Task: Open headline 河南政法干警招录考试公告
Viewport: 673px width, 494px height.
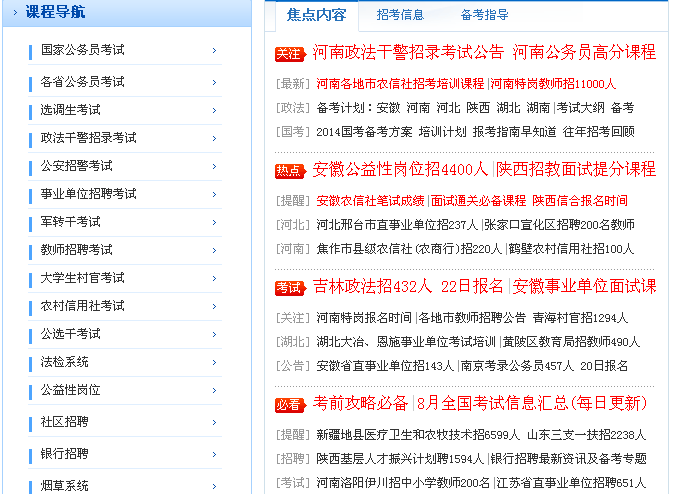Action: click(408, 52)
